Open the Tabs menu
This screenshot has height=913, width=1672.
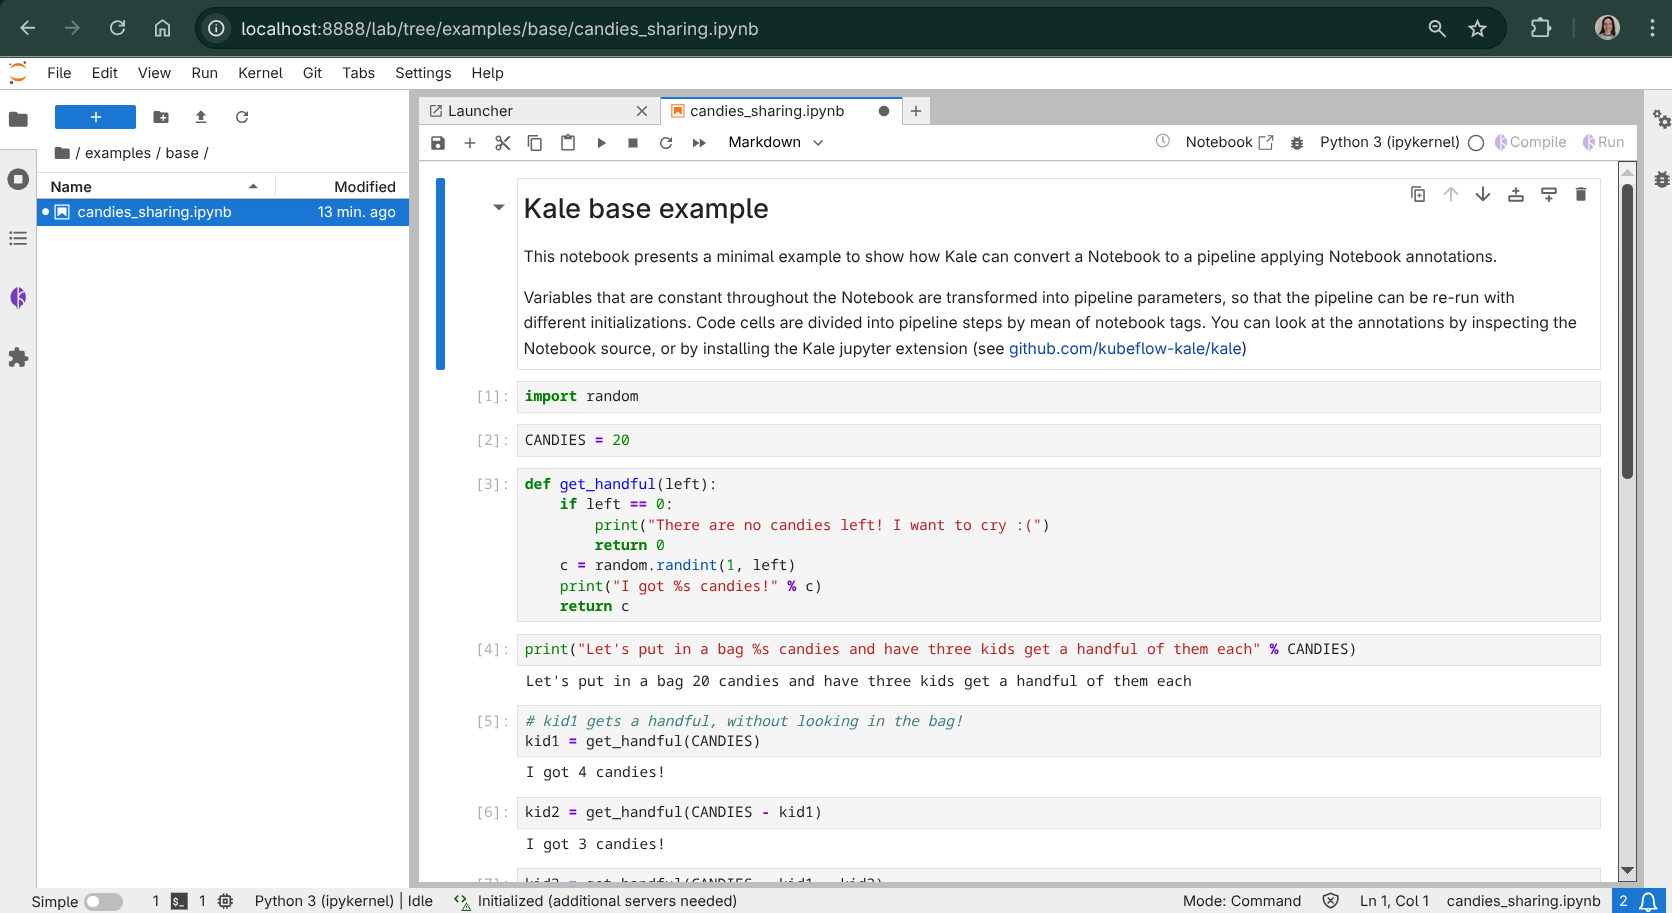(x=358, y=73)
